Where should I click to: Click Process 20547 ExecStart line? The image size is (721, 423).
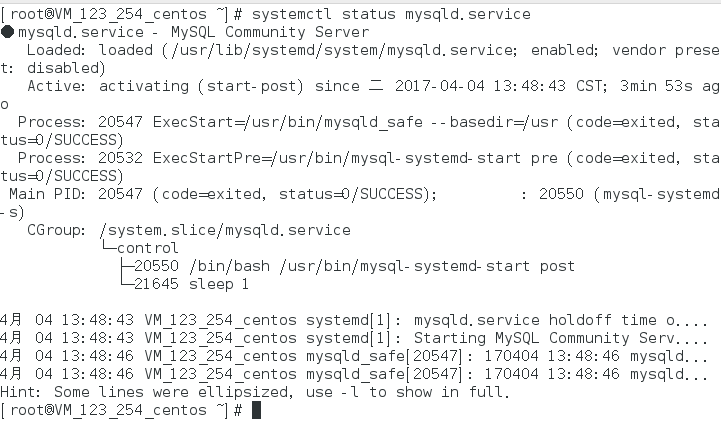(x=360, y=131)
